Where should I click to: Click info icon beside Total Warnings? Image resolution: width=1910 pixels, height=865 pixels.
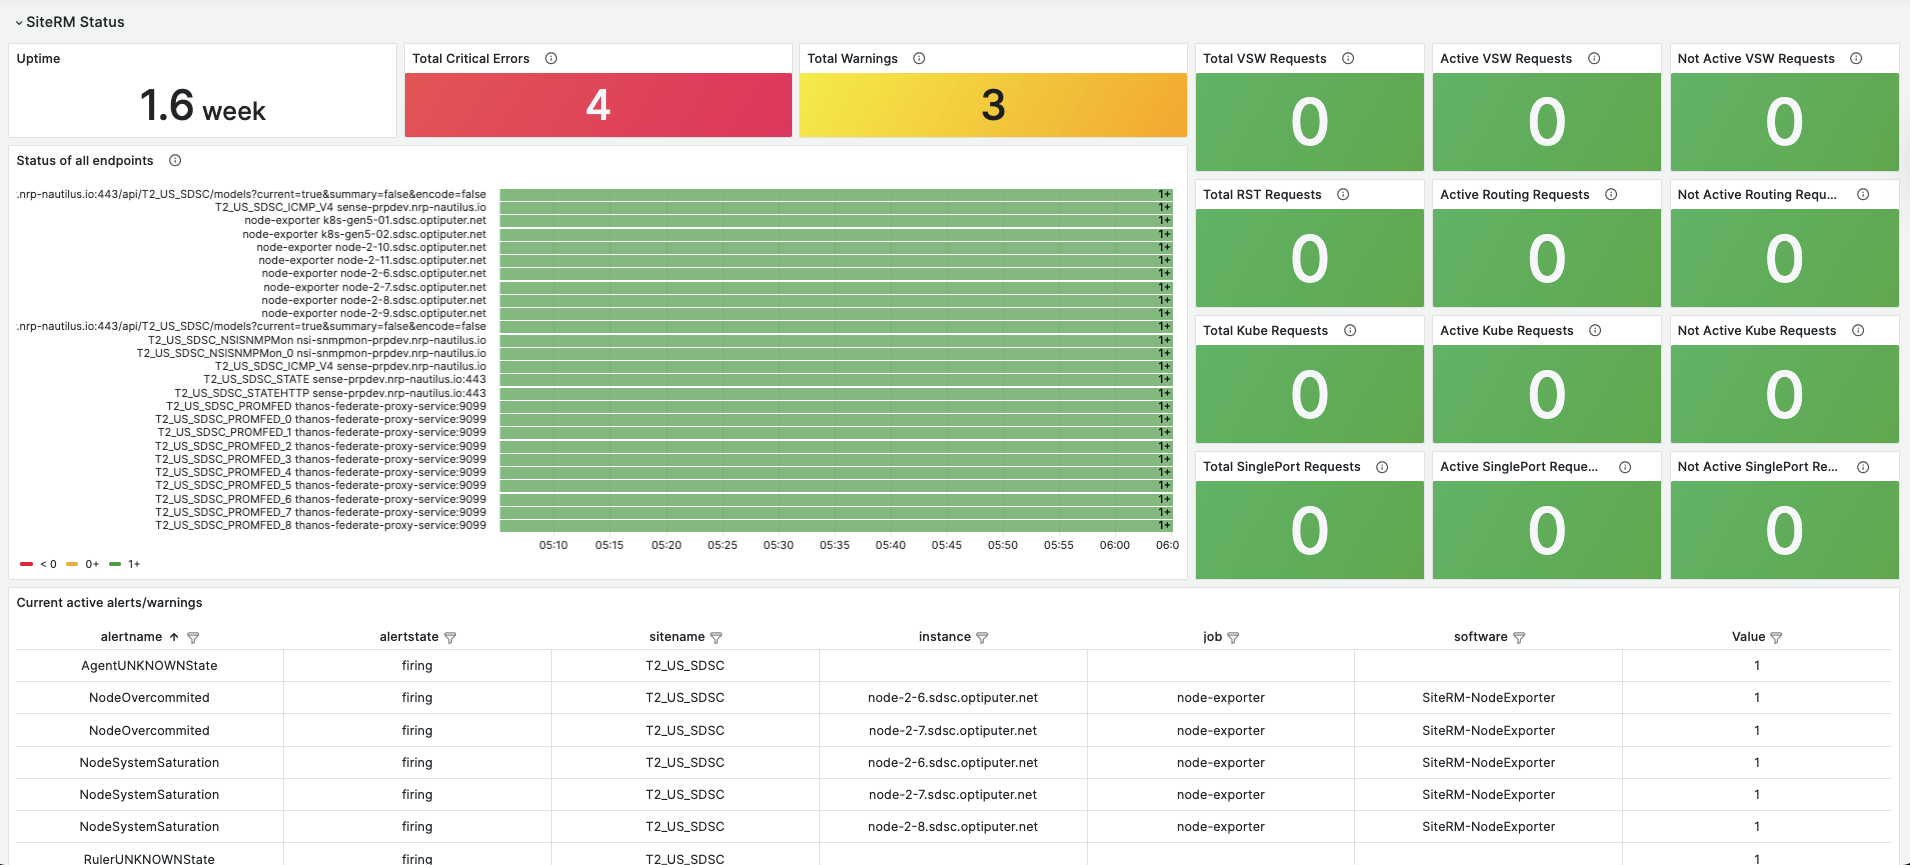[919, 59]
